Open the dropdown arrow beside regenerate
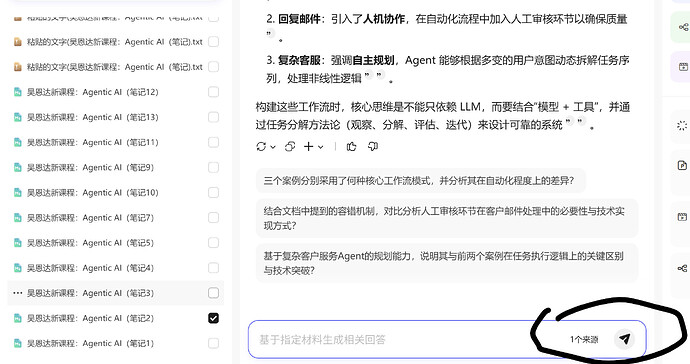 pyautogui.click(x=273, y=147)
